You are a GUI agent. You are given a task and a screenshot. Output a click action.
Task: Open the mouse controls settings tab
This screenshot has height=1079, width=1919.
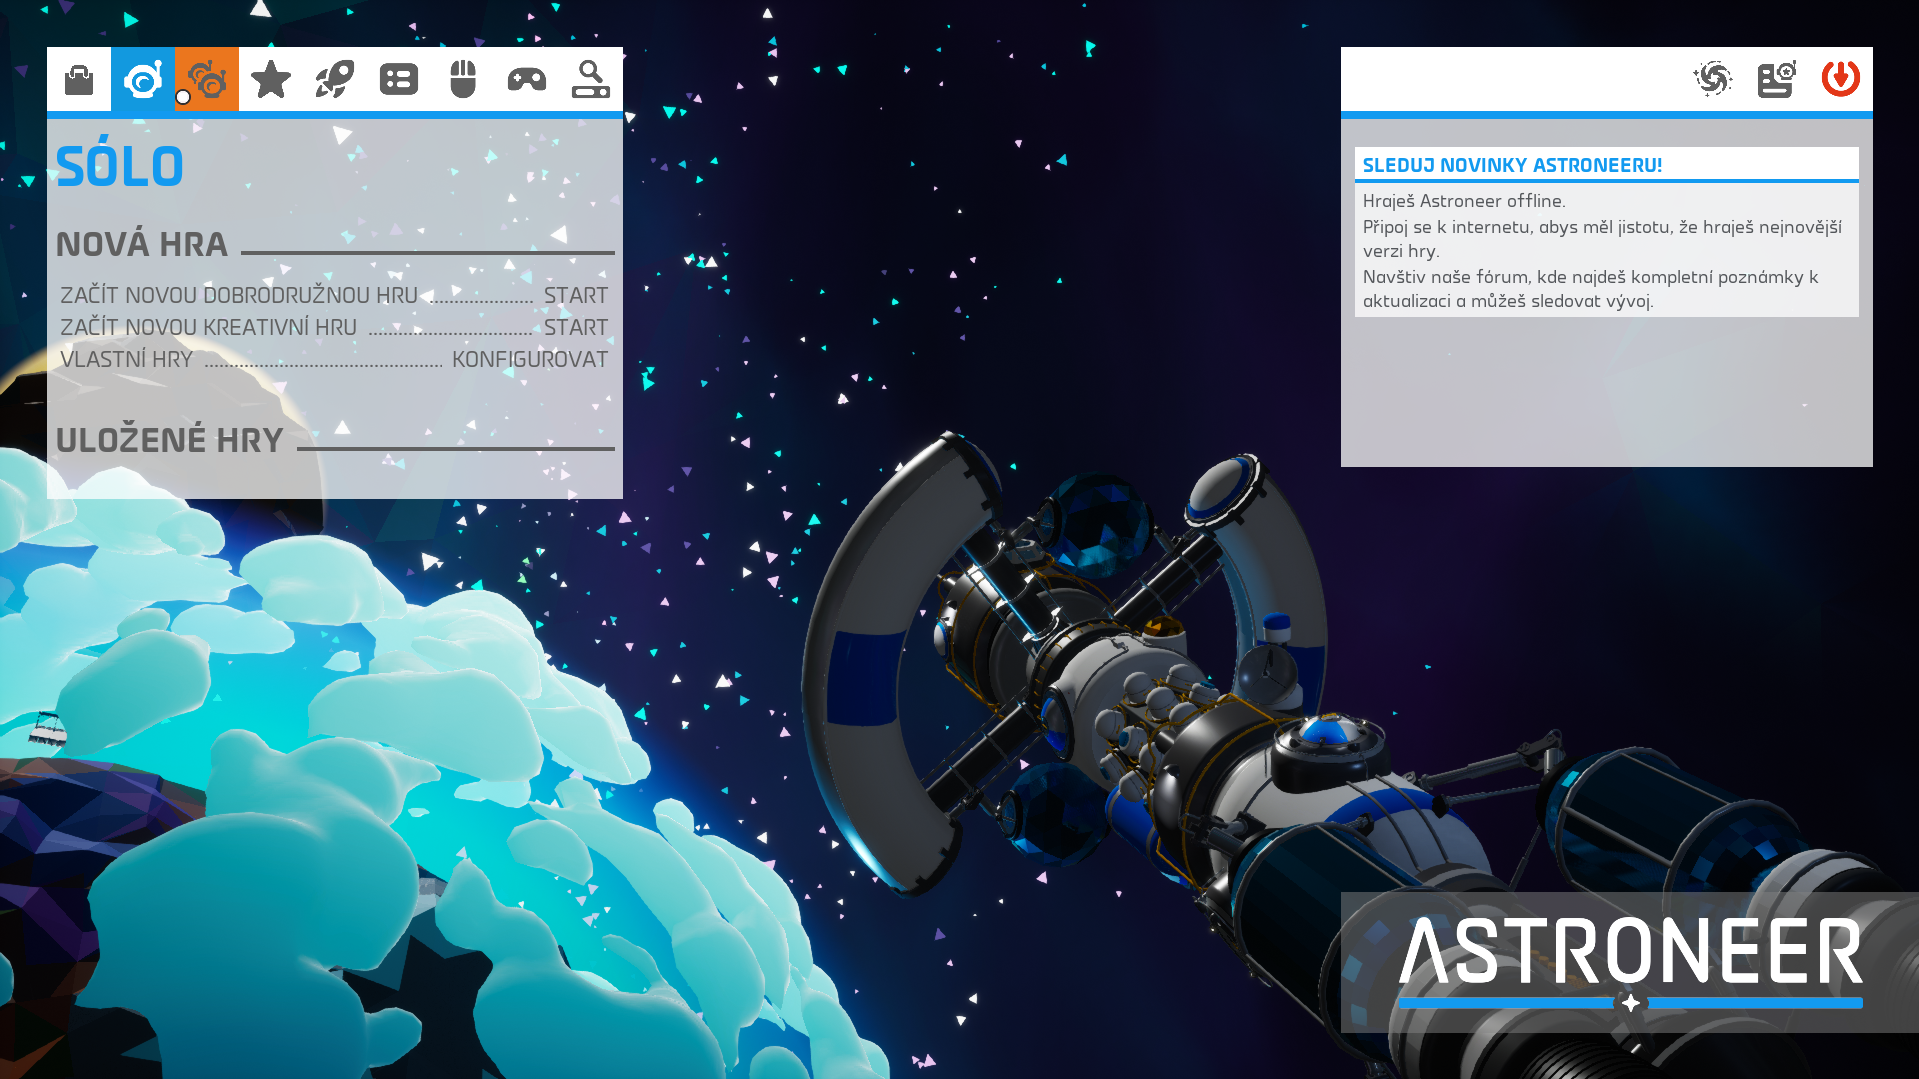point(463,79)
